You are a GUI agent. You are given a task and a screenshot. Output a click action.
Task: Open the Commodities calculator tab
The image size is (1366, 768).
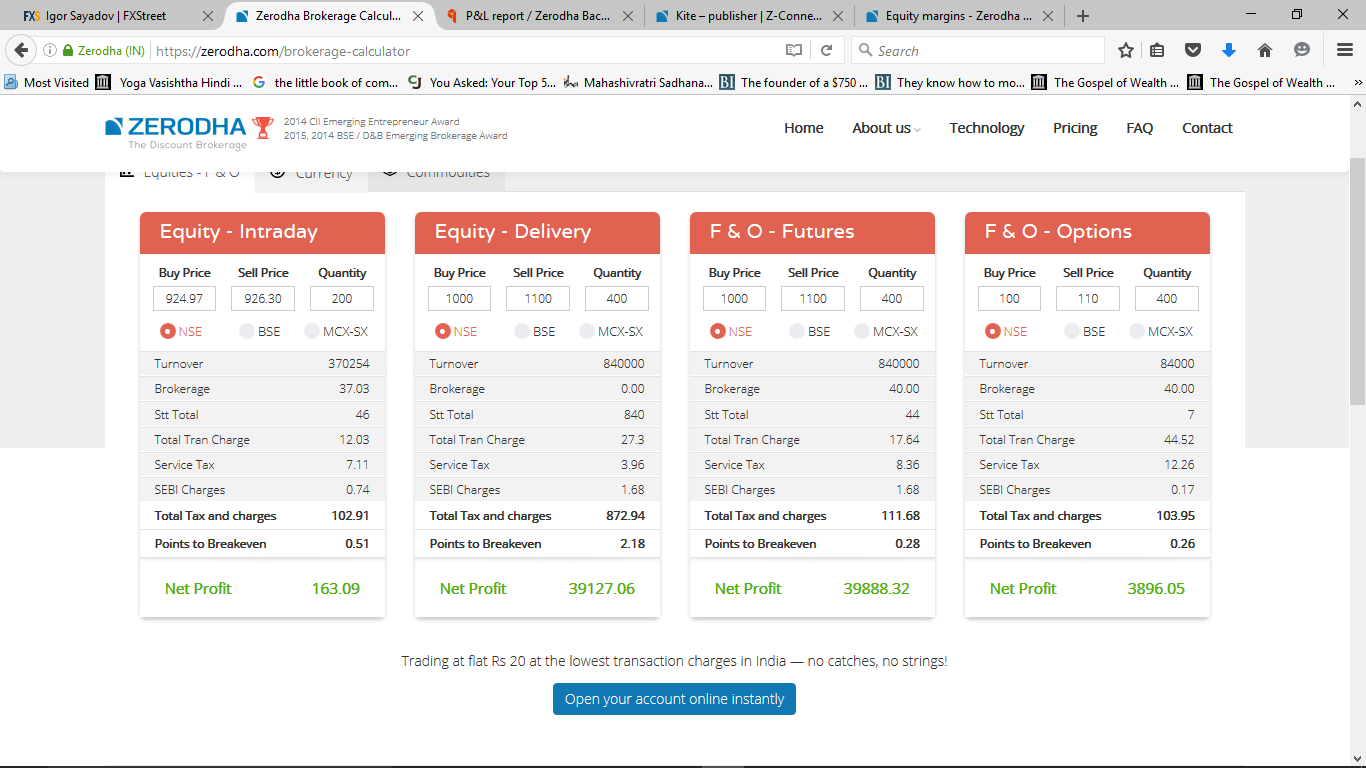click(x=437, y=177)
